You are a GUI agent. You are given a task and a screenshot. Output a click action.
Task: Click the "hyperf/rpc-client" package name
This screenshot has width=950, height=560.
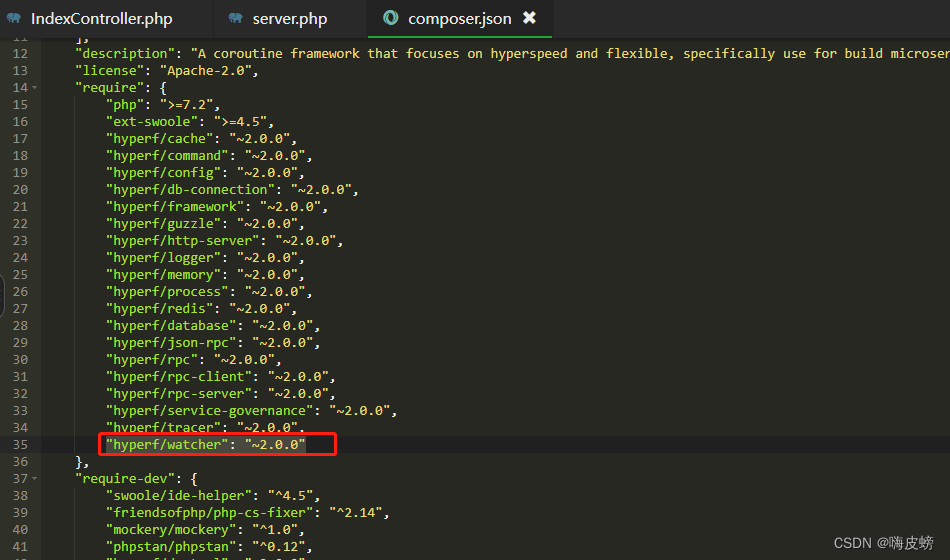(x=179, y=376)
